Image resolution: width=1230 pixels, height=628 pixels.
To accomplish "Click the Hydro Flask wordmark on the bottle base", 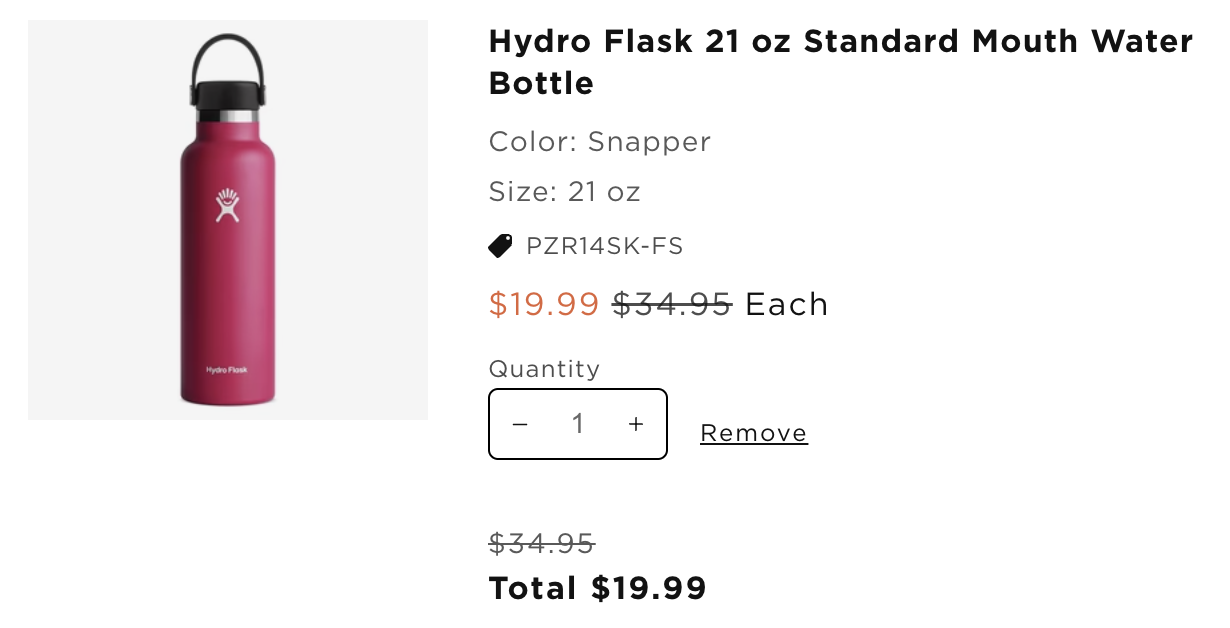I will pos(227,370).
